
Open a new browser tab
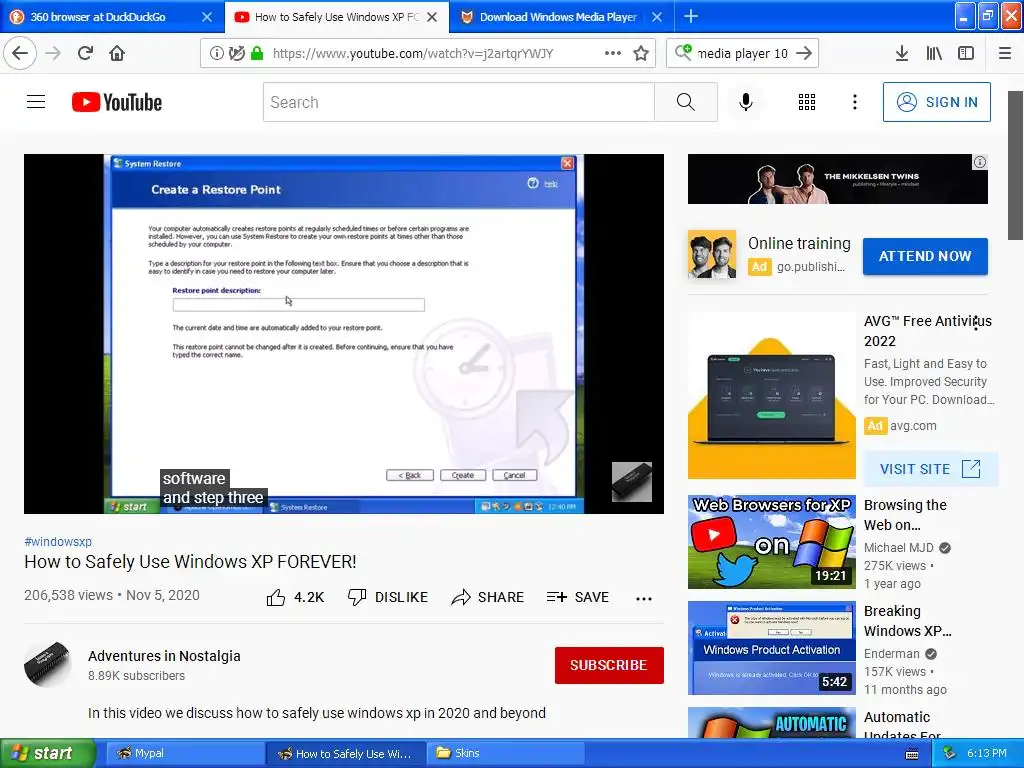pyautogui.click(x=691, y=16)
